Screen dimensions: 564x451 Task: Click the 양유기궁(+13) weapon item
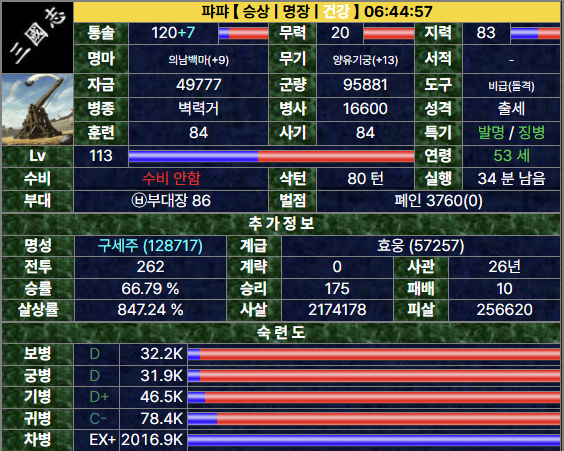pyautogui.click(x=365, y=60)
